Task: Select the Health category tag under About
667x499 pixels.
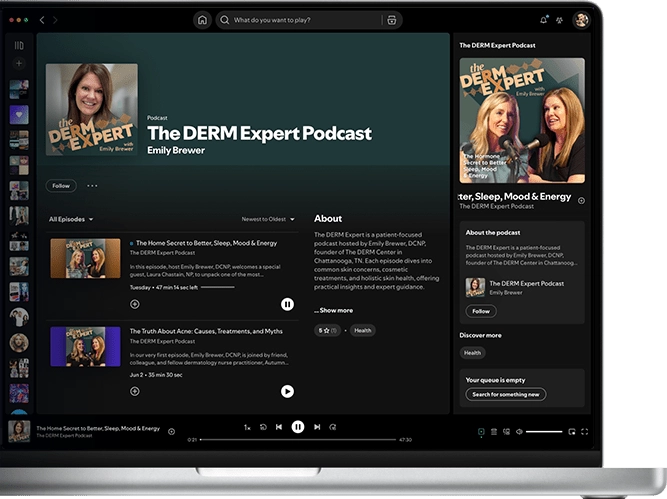Action: click(362, 330)
